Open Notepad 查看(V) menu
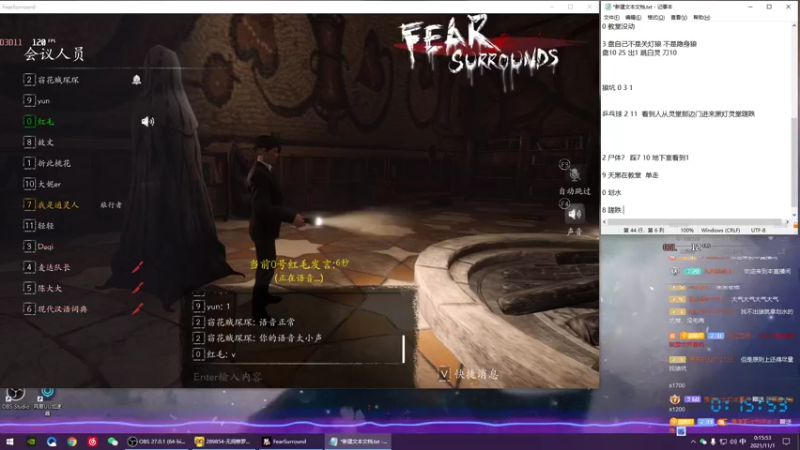 (679, 17)
